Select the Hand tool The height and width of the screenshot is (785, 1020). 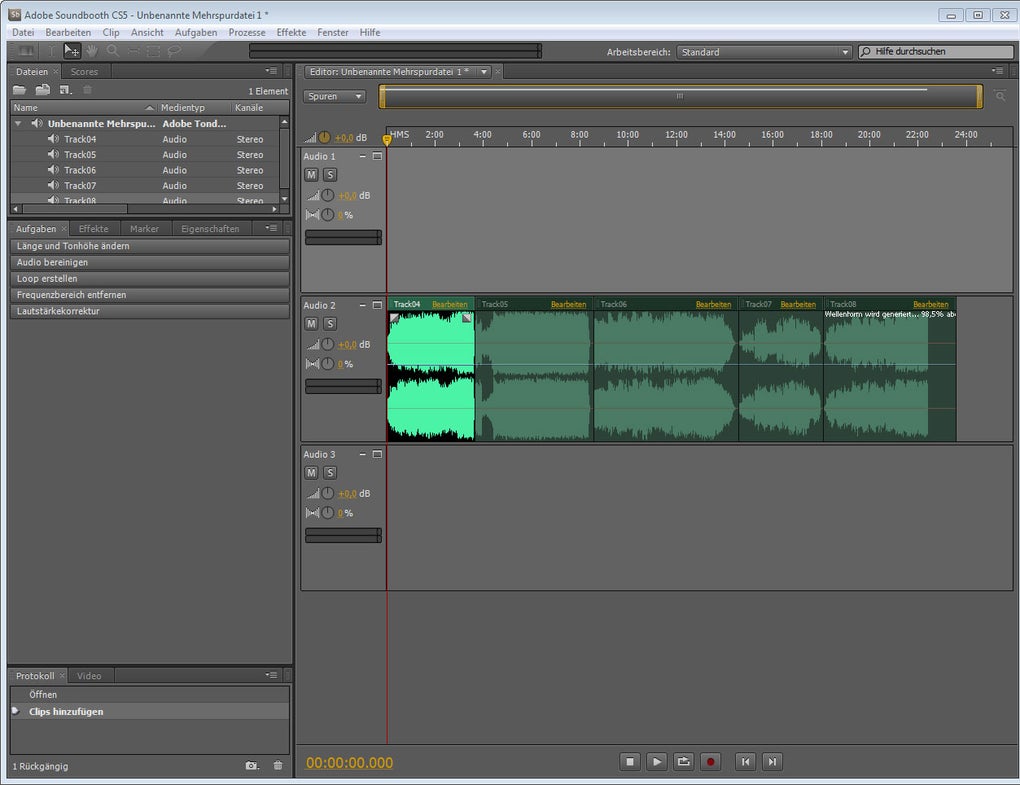92,51
